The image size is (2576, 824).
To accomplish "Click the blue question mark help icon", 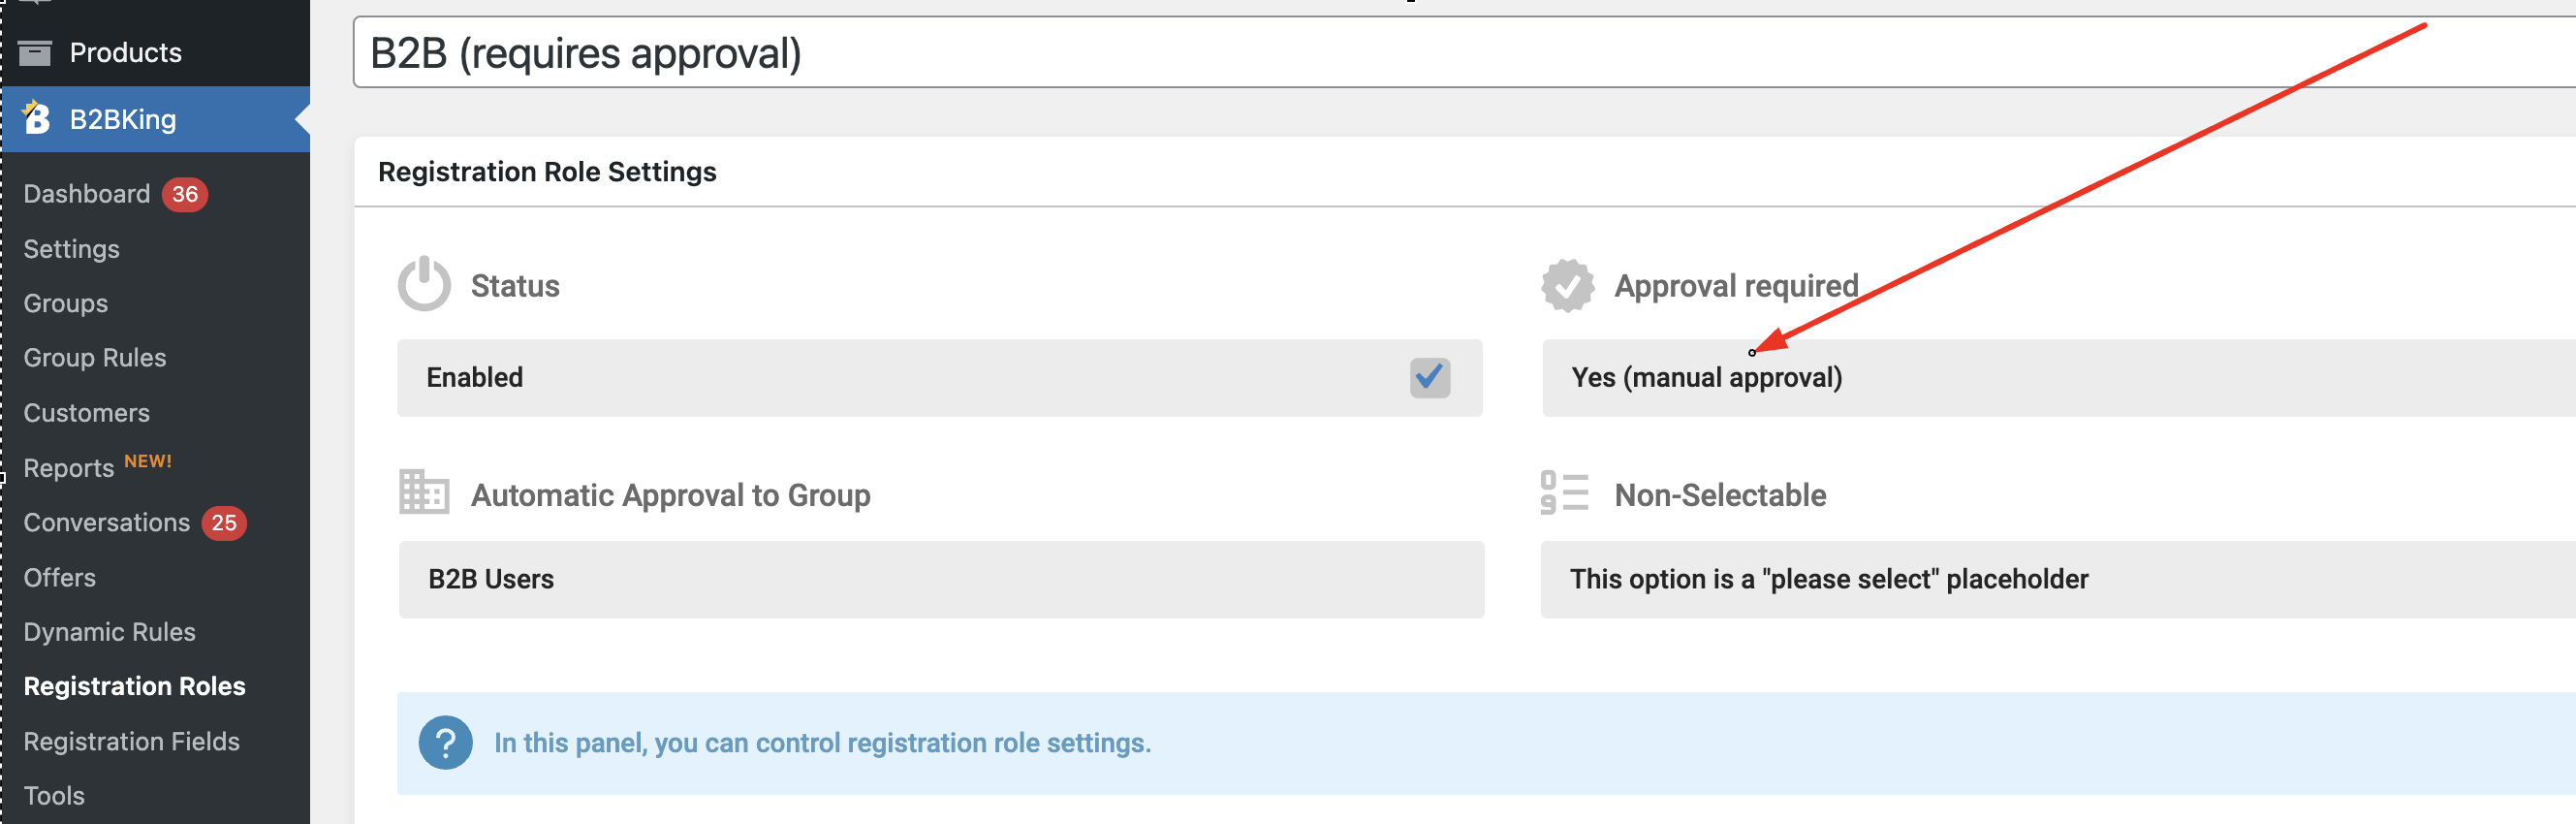I will [445, 742].
